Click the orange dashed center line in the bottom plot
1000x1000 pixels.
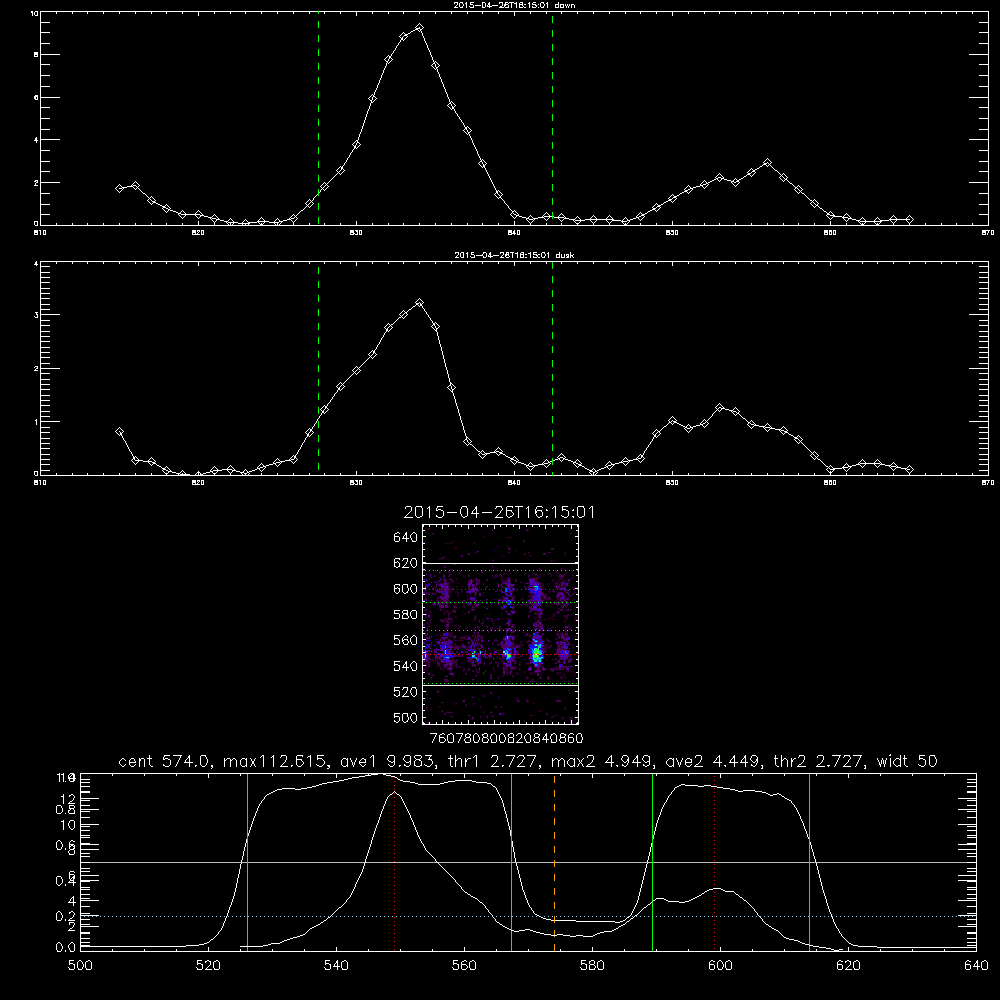(x=554, y=862)
